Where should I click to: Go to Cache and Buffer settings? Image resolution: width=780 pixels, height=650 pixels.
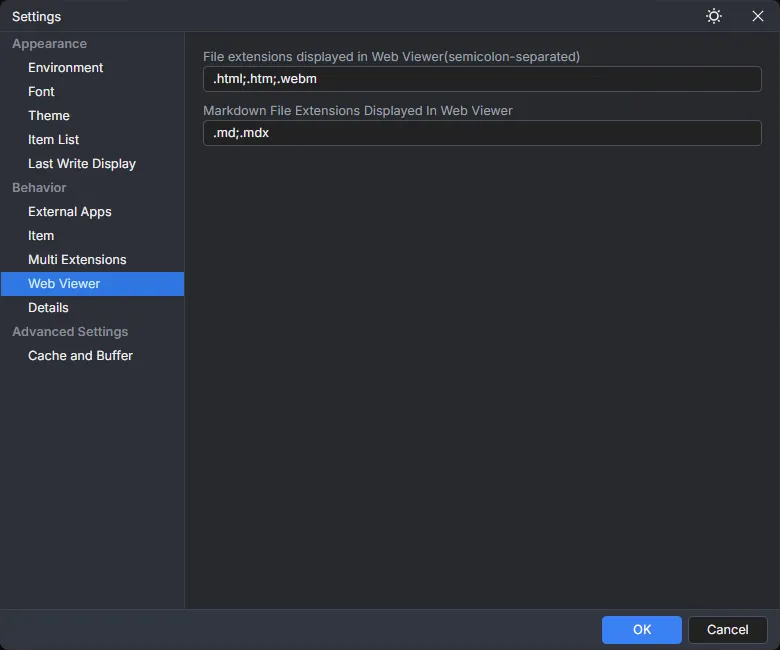tap(80, 356)
